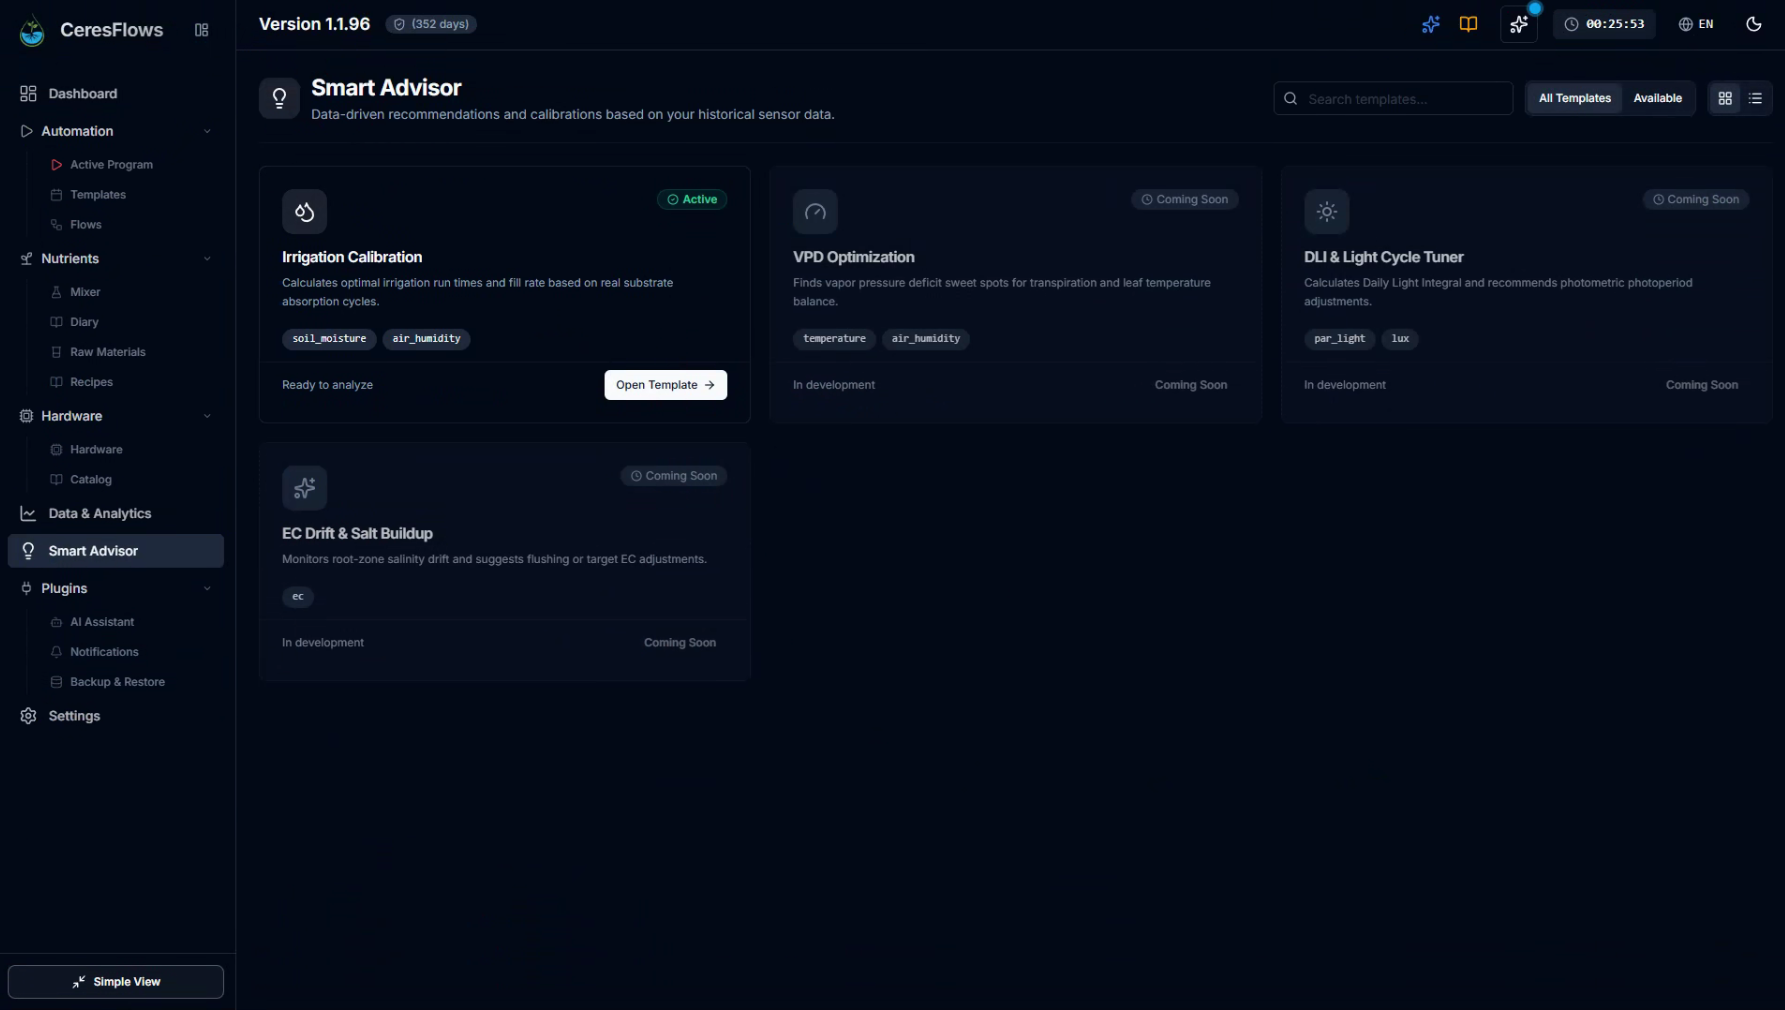1785x1010 pixels.
Task: Click the Open Template button
Action: click(665, 385)
